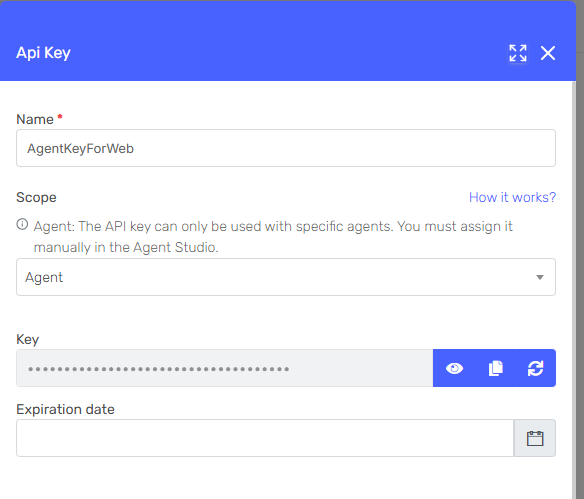Open the Scope dropdown showing Agent
This screenshot has height=499, width=584.
click(286, 277)
